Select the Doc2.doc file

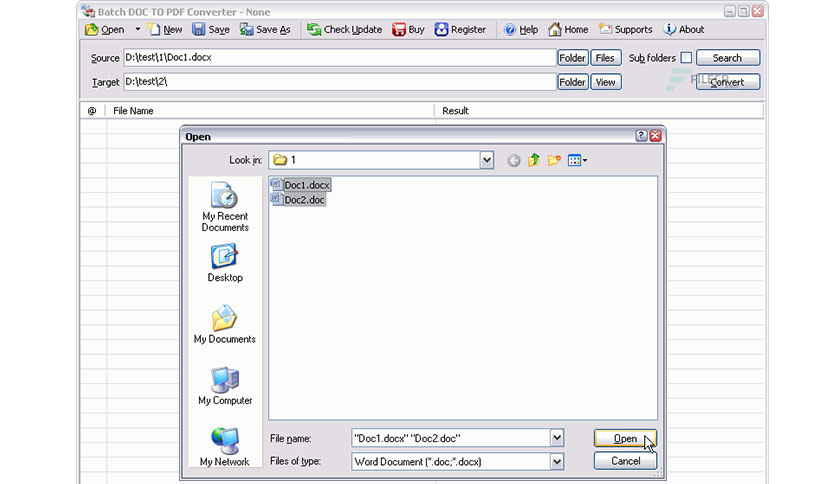pos(298,200)
